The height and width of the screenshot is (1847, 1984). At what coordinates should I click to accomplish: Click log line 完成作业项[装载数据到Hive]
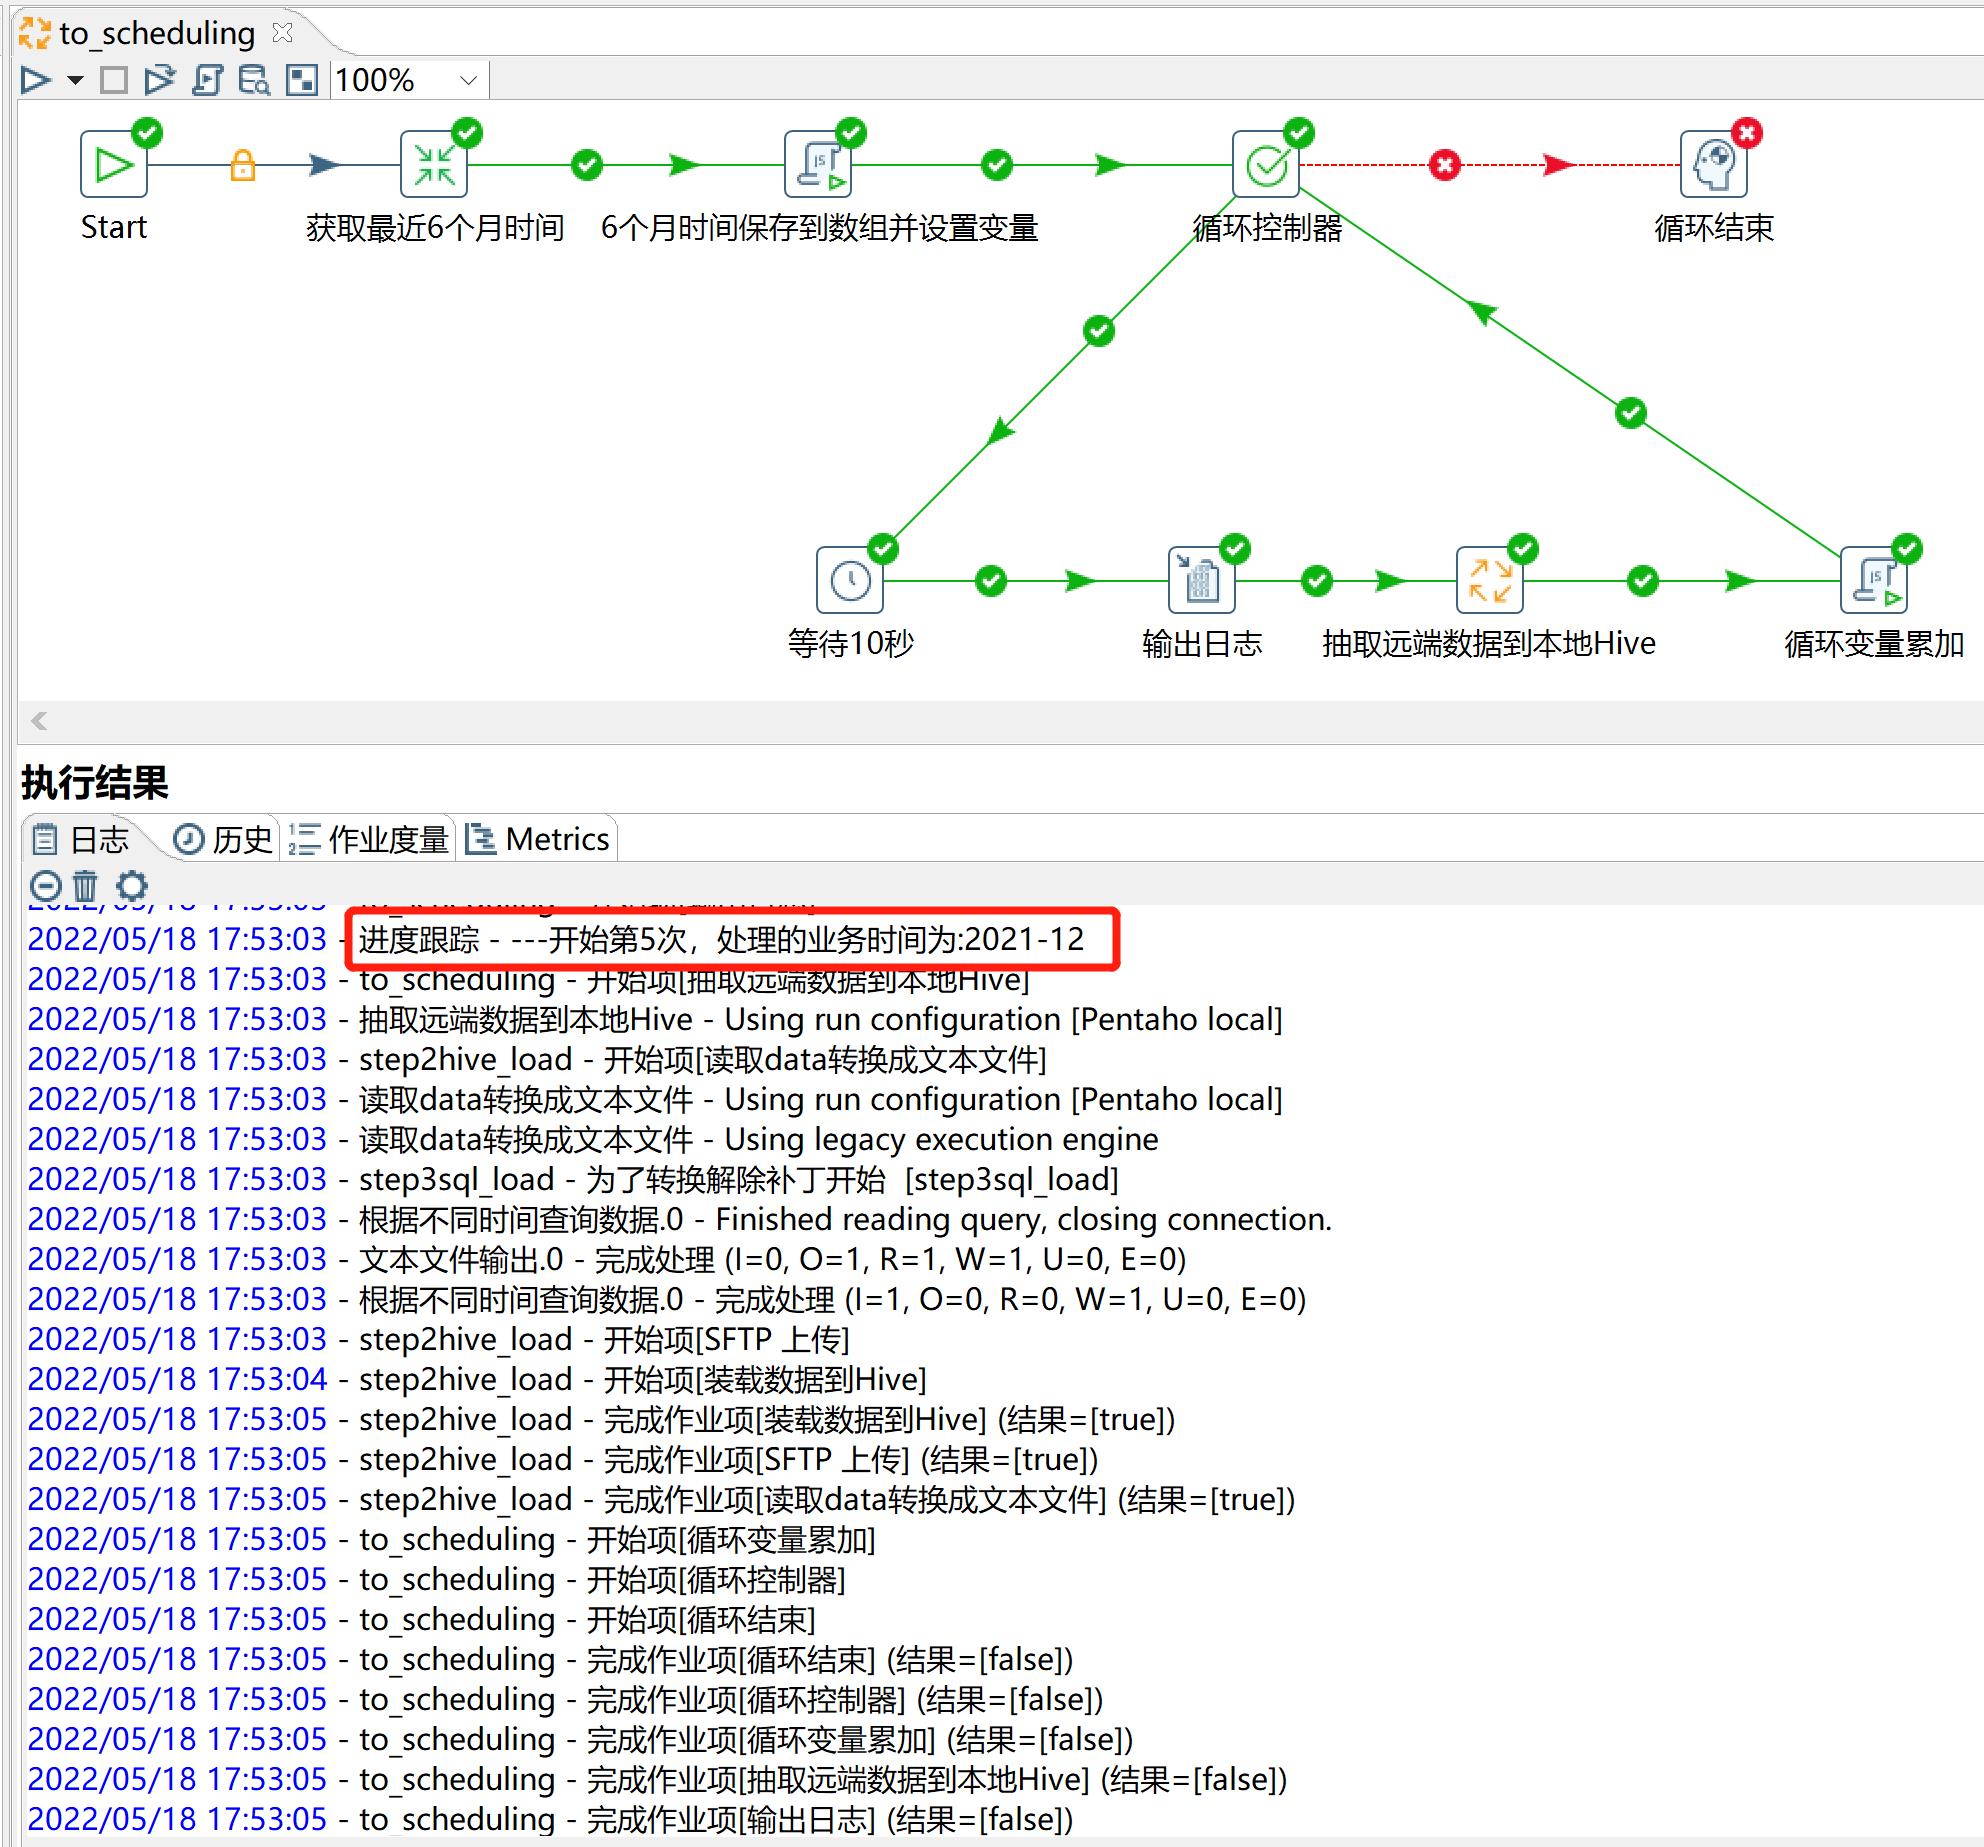click(601, 1419)
